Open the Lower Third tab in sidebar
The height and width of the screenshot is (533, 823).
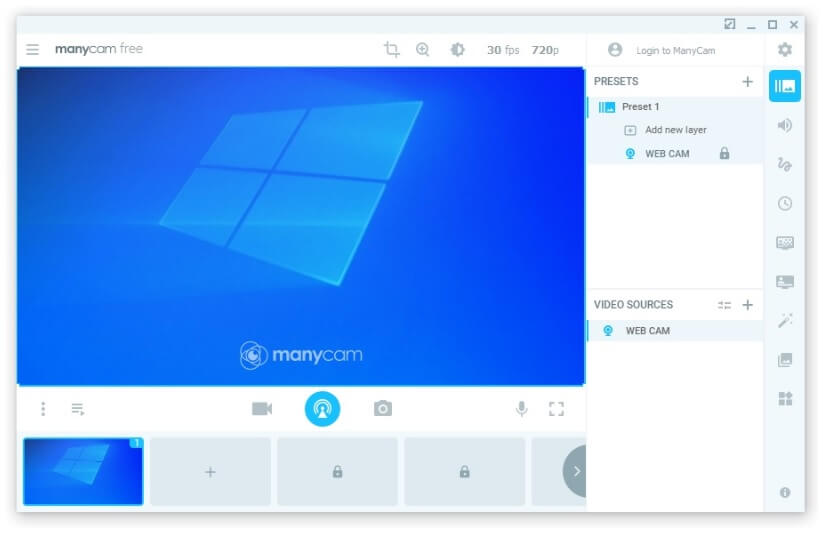pos(785,282)
